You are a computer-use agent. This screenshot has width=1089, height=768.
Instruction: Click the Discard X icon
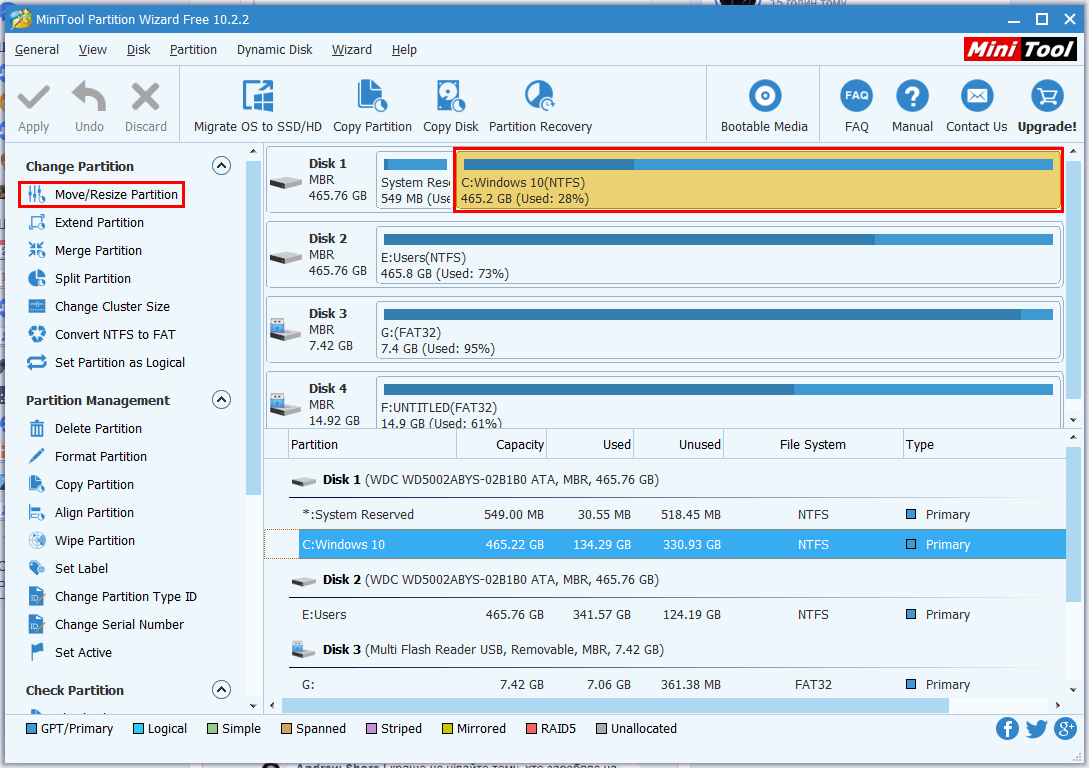(145, 97)
